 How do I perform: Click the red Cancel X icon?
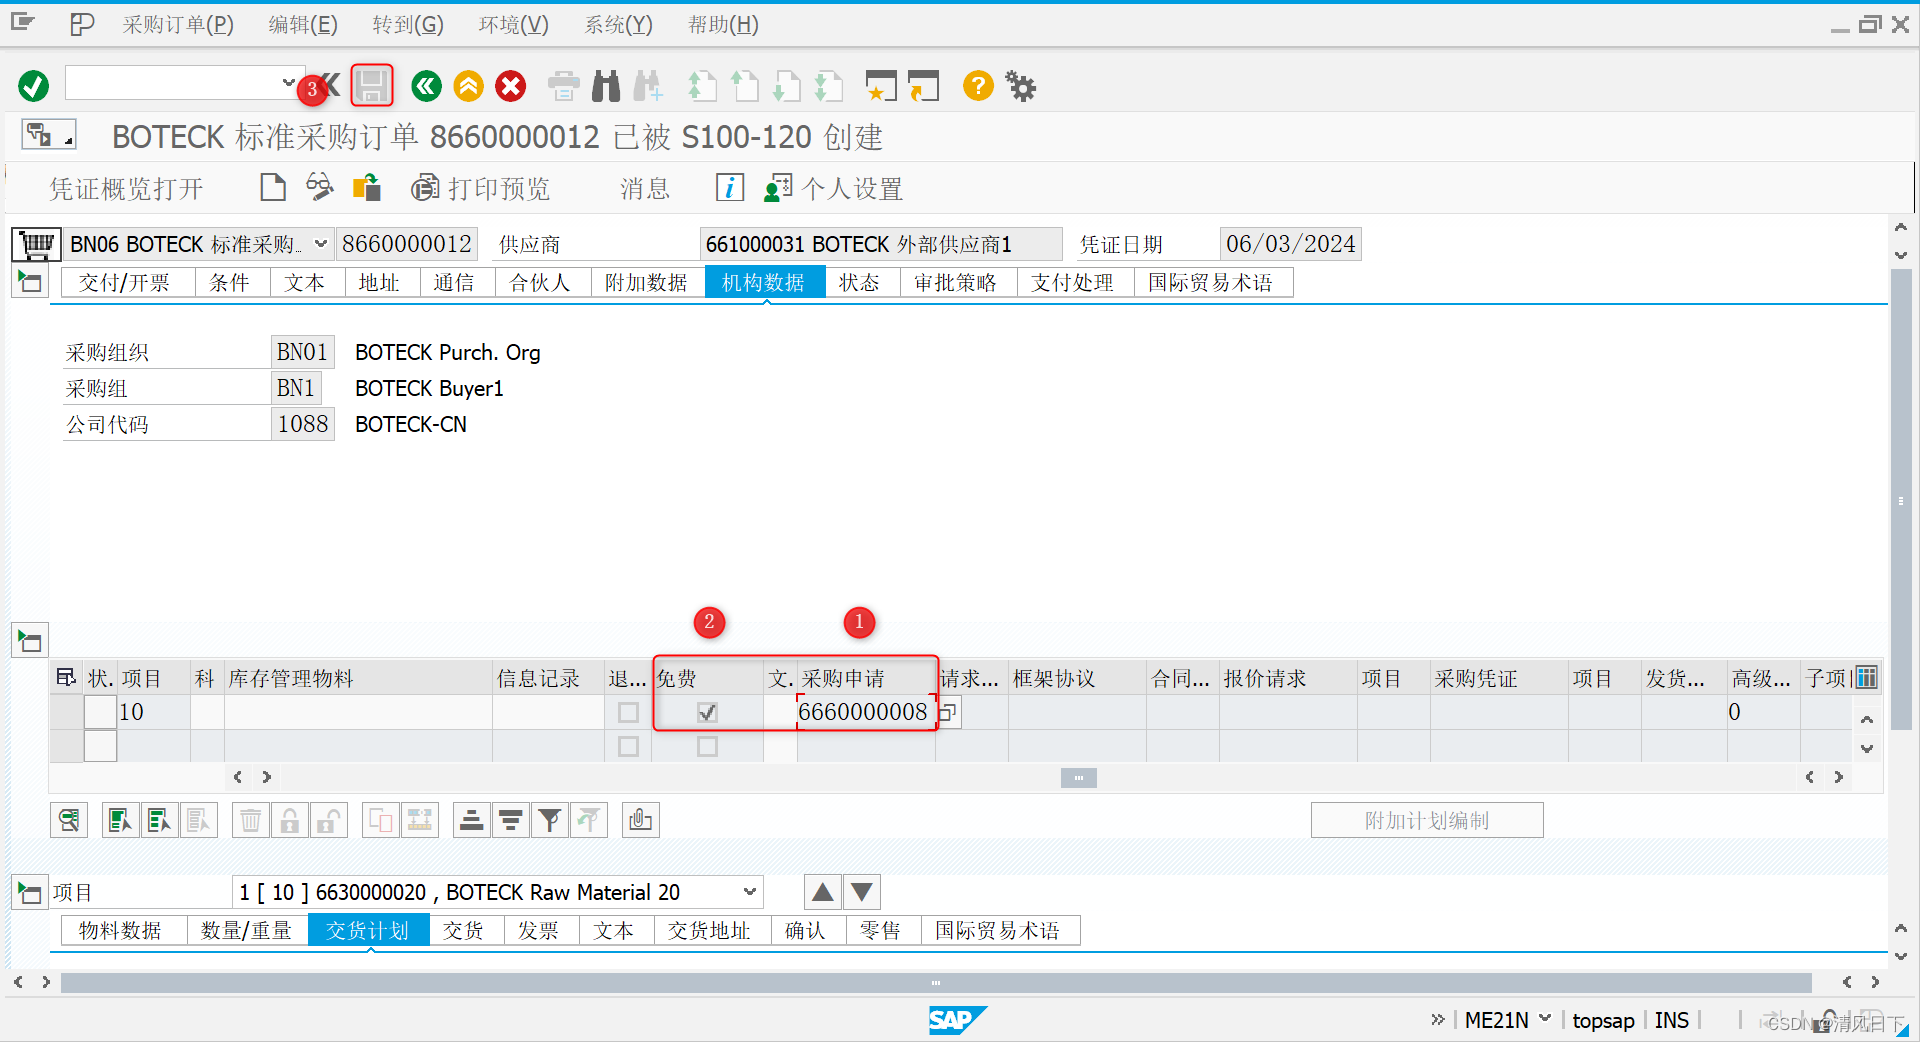[511, 86]
